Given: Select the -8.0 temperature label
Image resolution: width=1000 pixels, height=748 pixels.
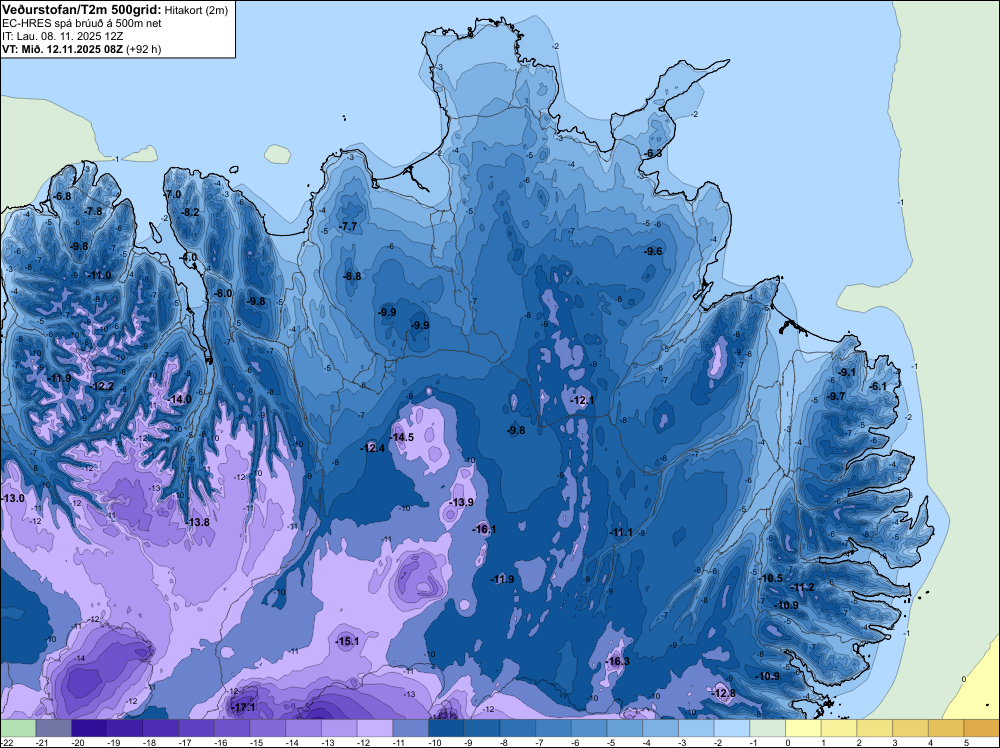Looking at the screenshot, I should click(223, 293).
